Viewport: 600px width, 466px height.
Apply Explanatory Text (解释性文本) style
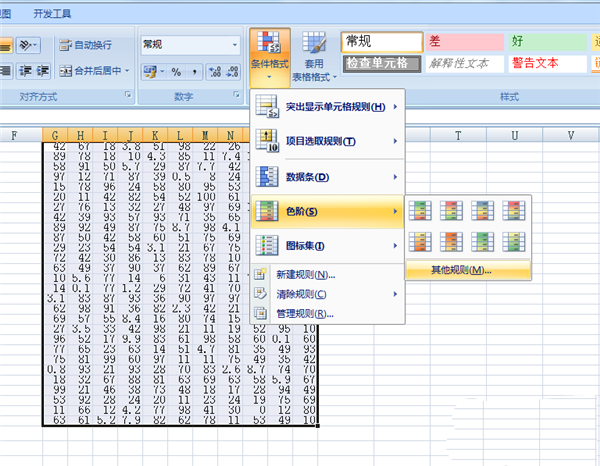(x=465, y=64)
